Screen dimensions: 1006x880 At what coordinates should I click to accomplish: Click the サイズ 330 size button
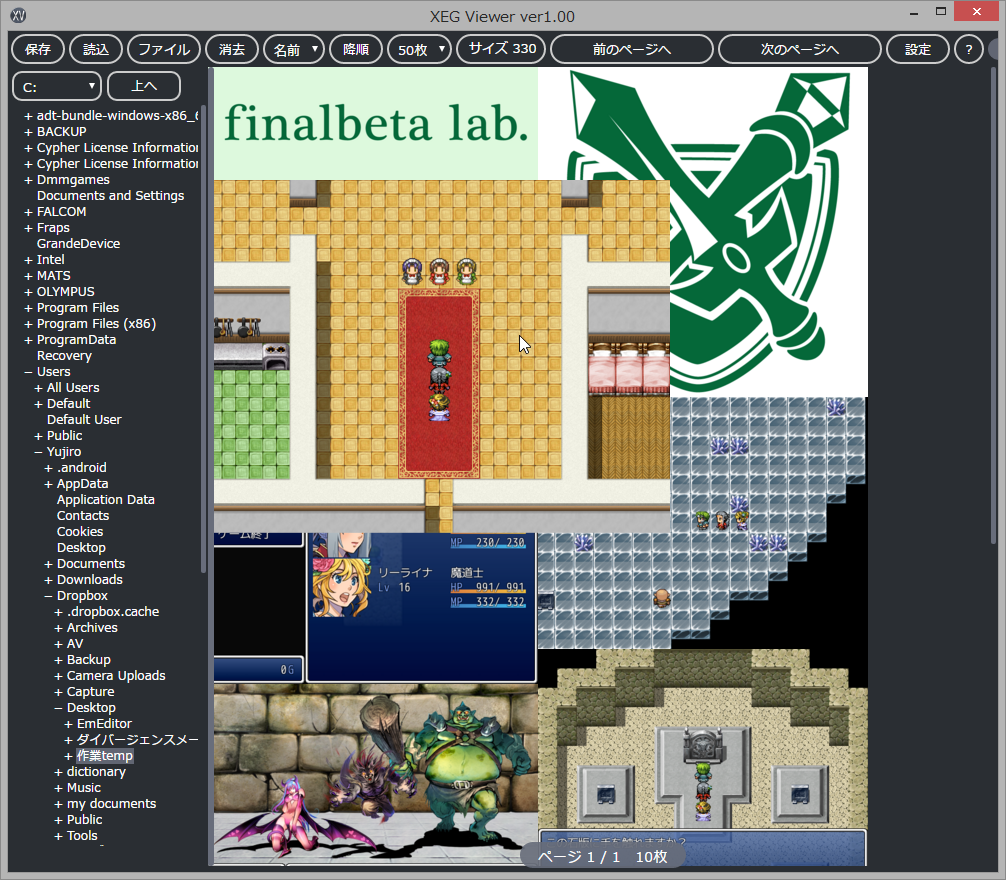tap(502, 49)
